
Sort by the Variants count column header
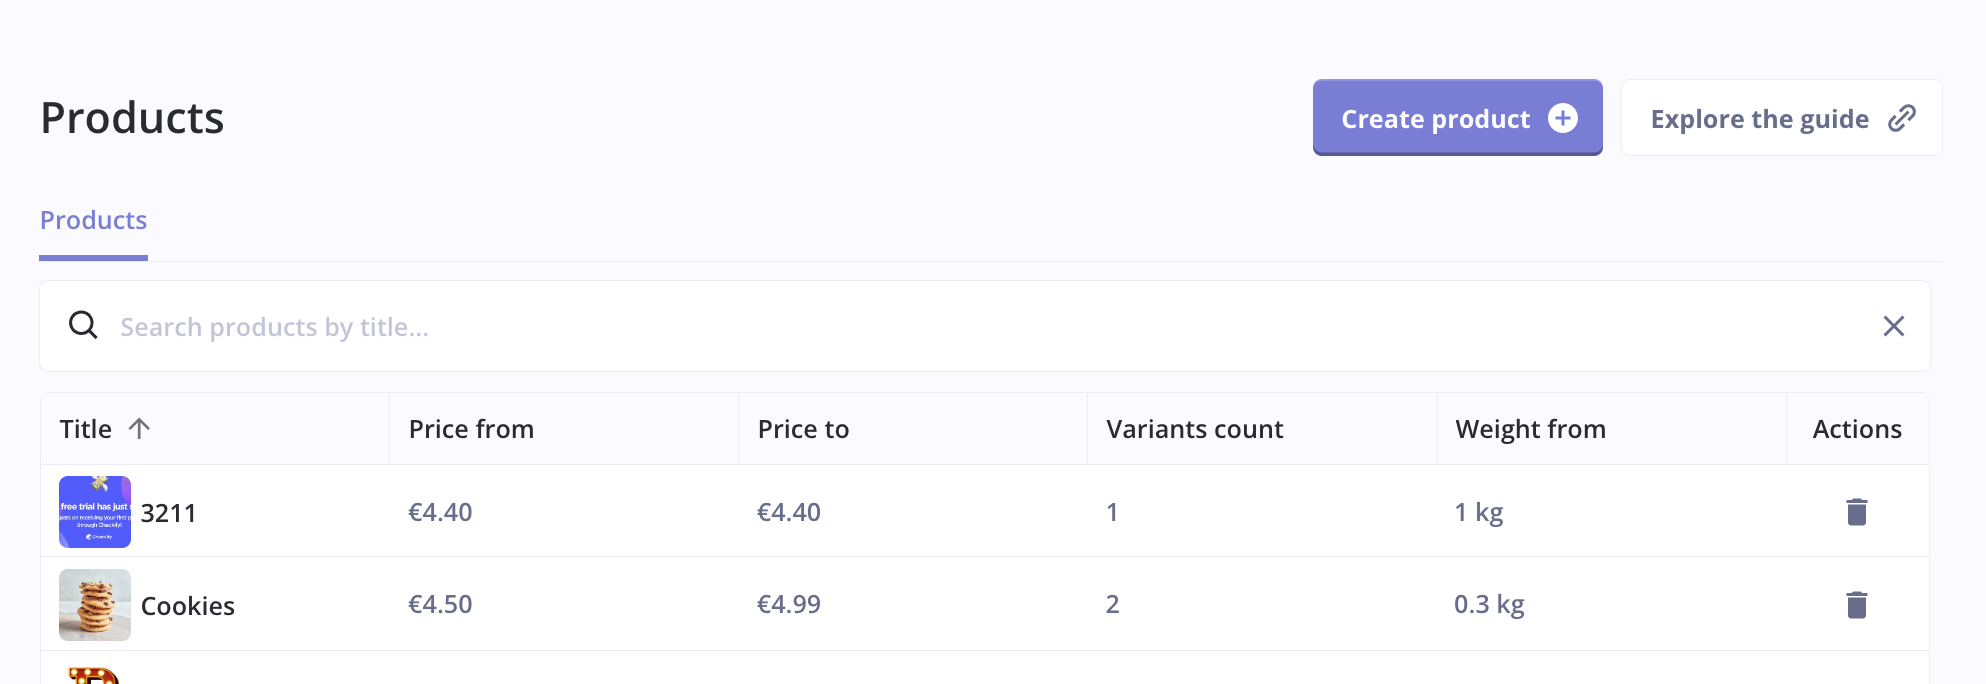pyautogui.click(x=1194, y=428)
